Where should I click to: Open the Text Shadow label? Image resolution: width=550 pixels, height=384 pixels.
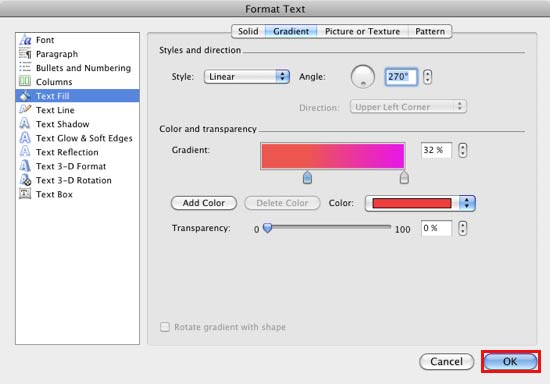[62, 124]
